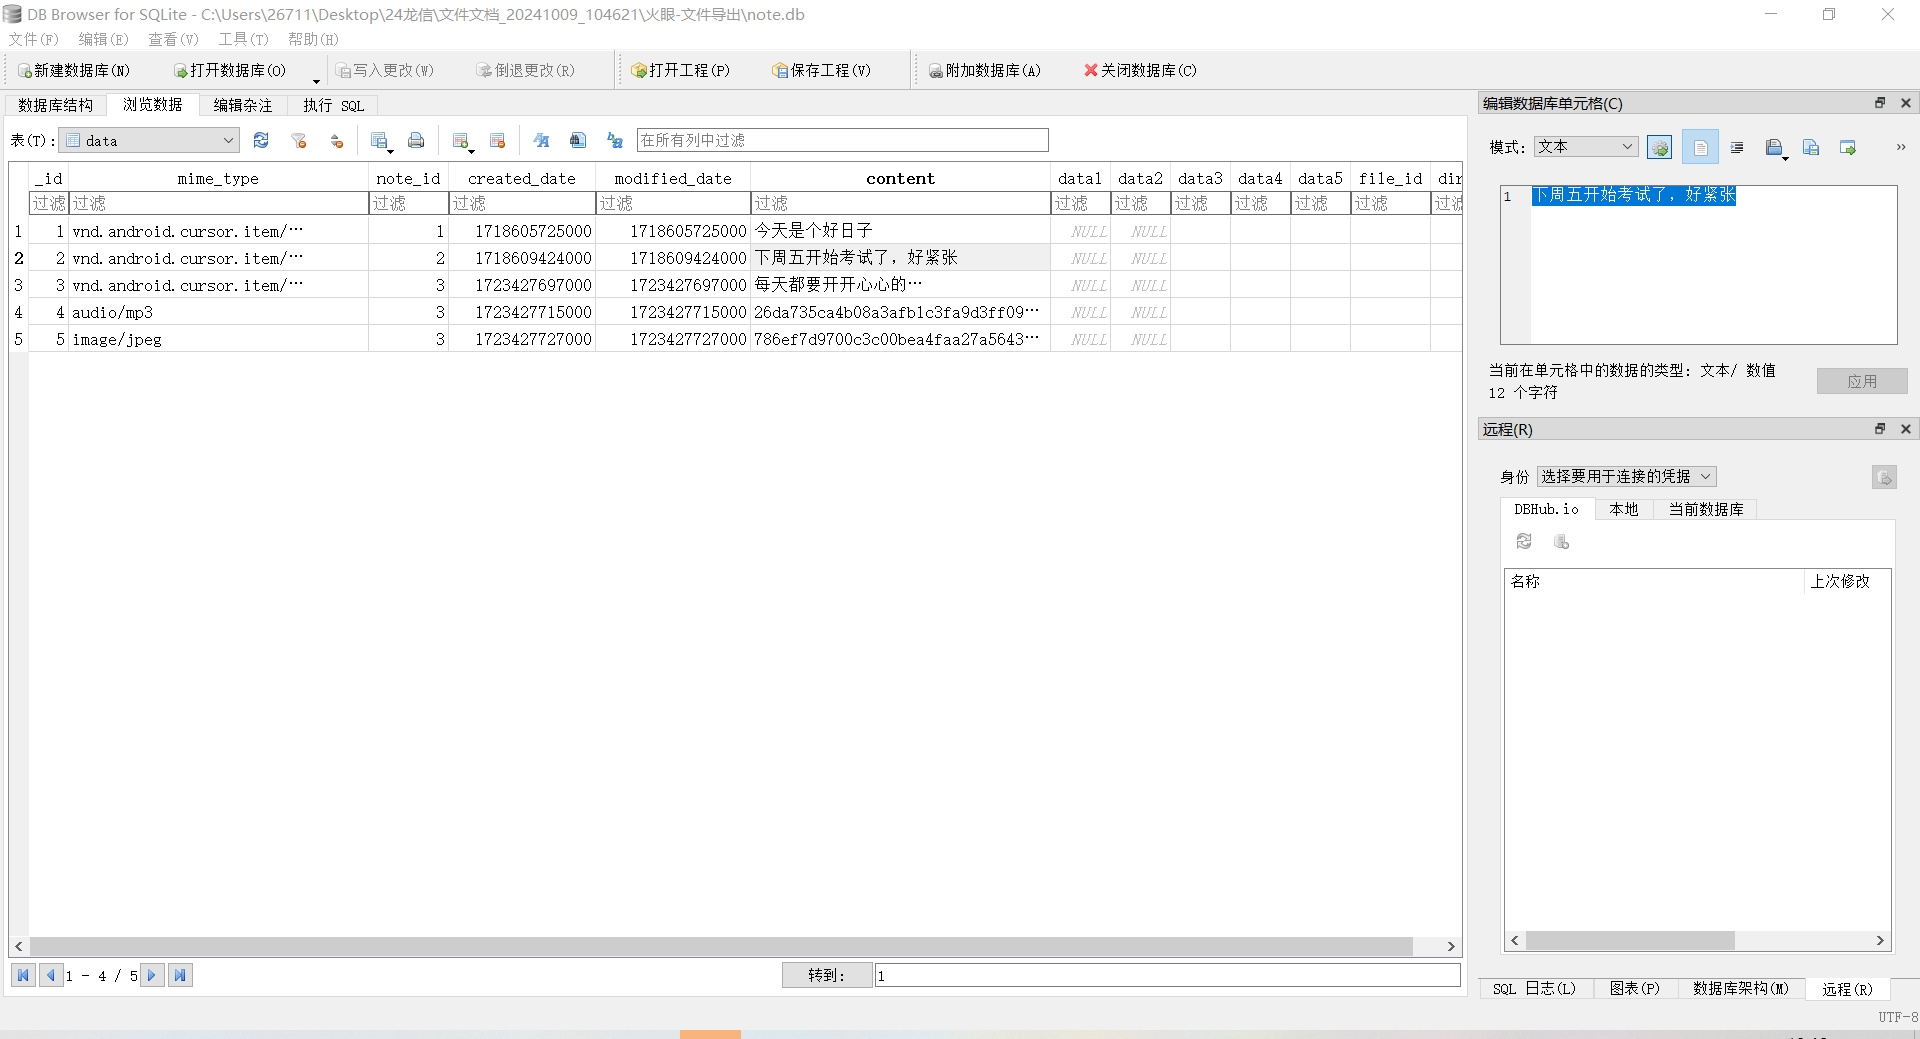
Task: Click 保存工程 toolbar button
Action: (821, 70)
